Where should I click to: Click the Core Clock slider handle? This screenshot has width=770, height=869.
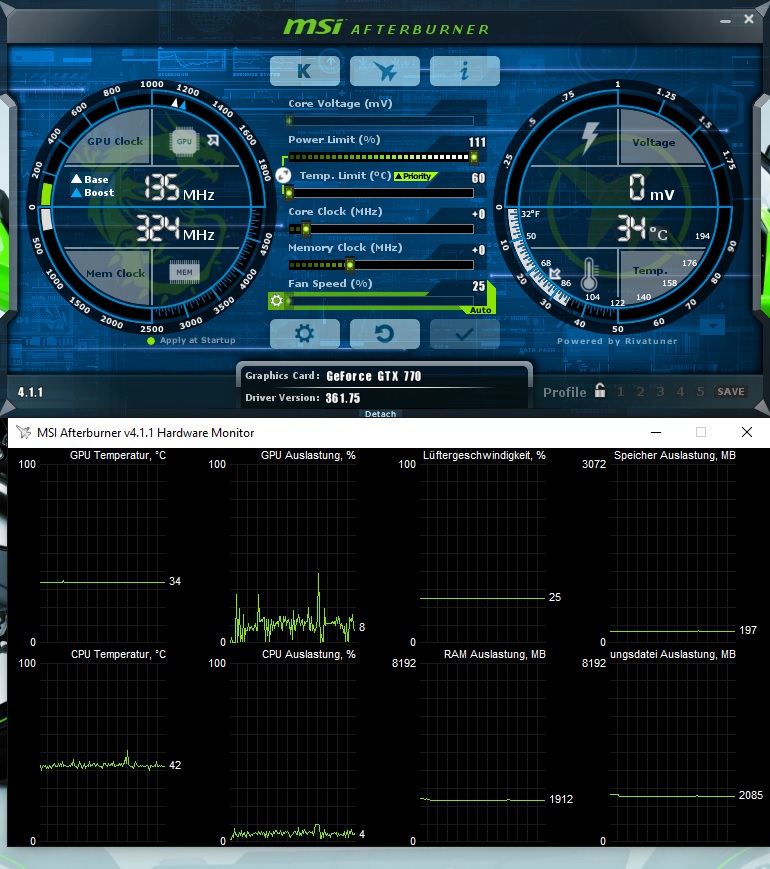[x=305, y=229]
